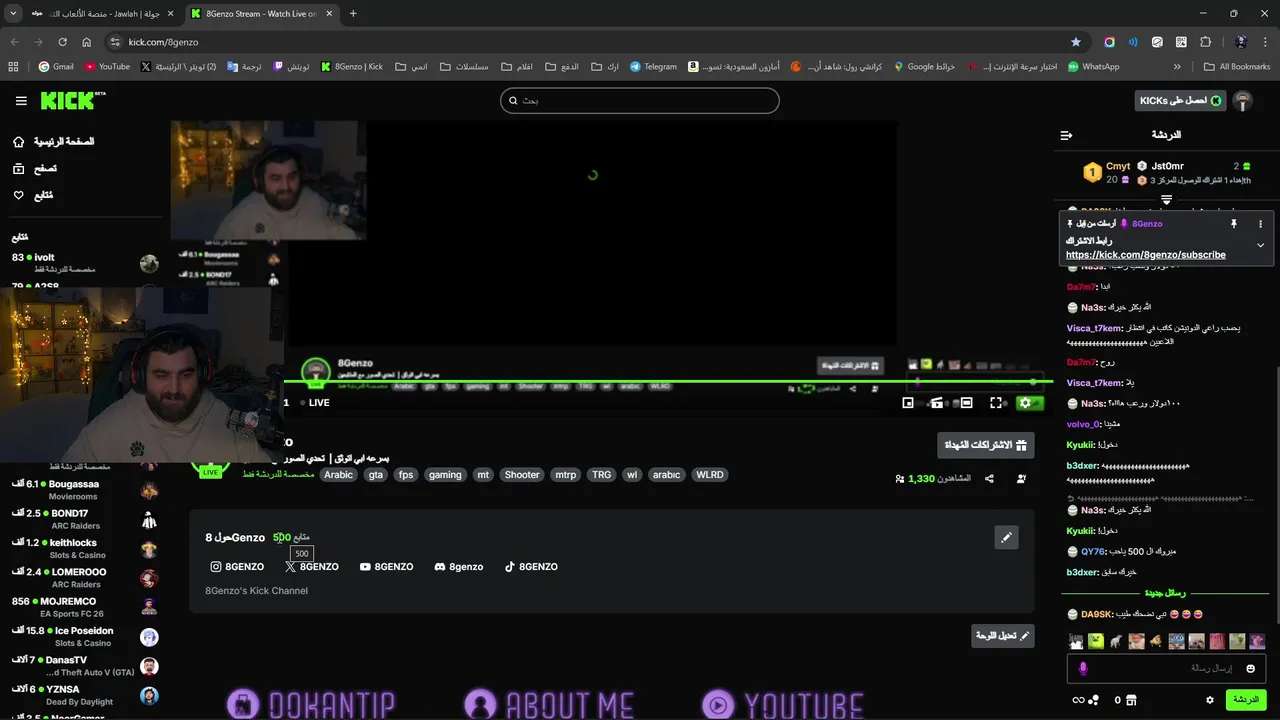
Task: Open the Kick sidebar hamburger menu
Action: coord(21,101)
